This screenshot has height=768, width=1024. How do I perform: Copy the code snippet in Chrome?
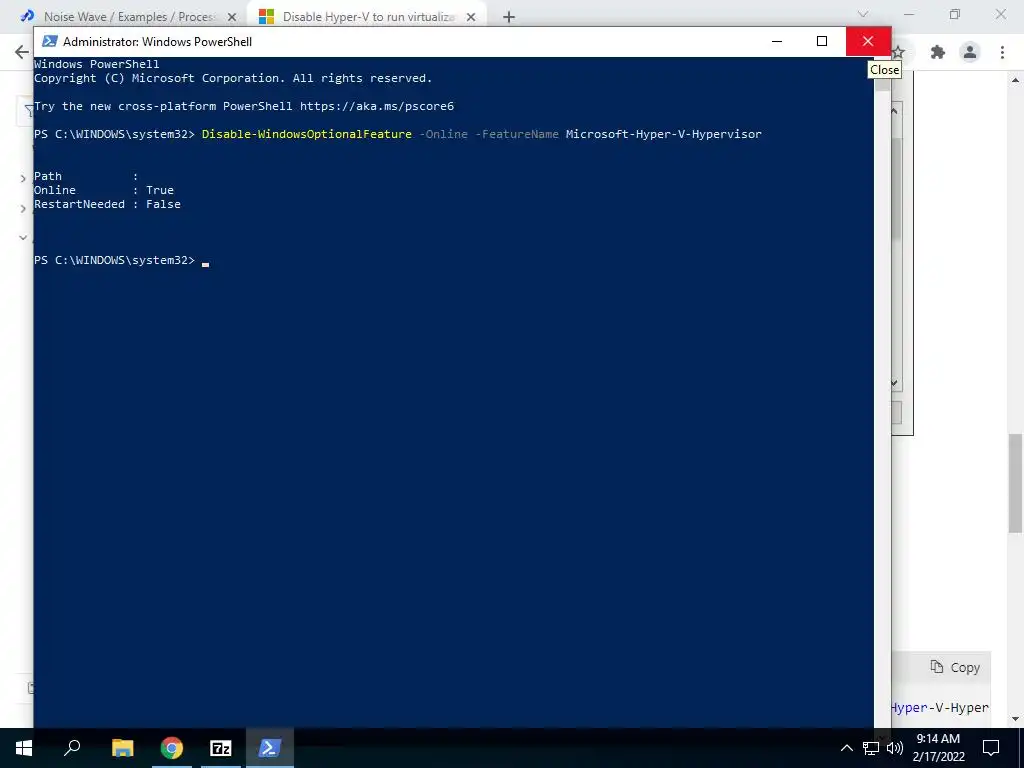pos(955,667)
